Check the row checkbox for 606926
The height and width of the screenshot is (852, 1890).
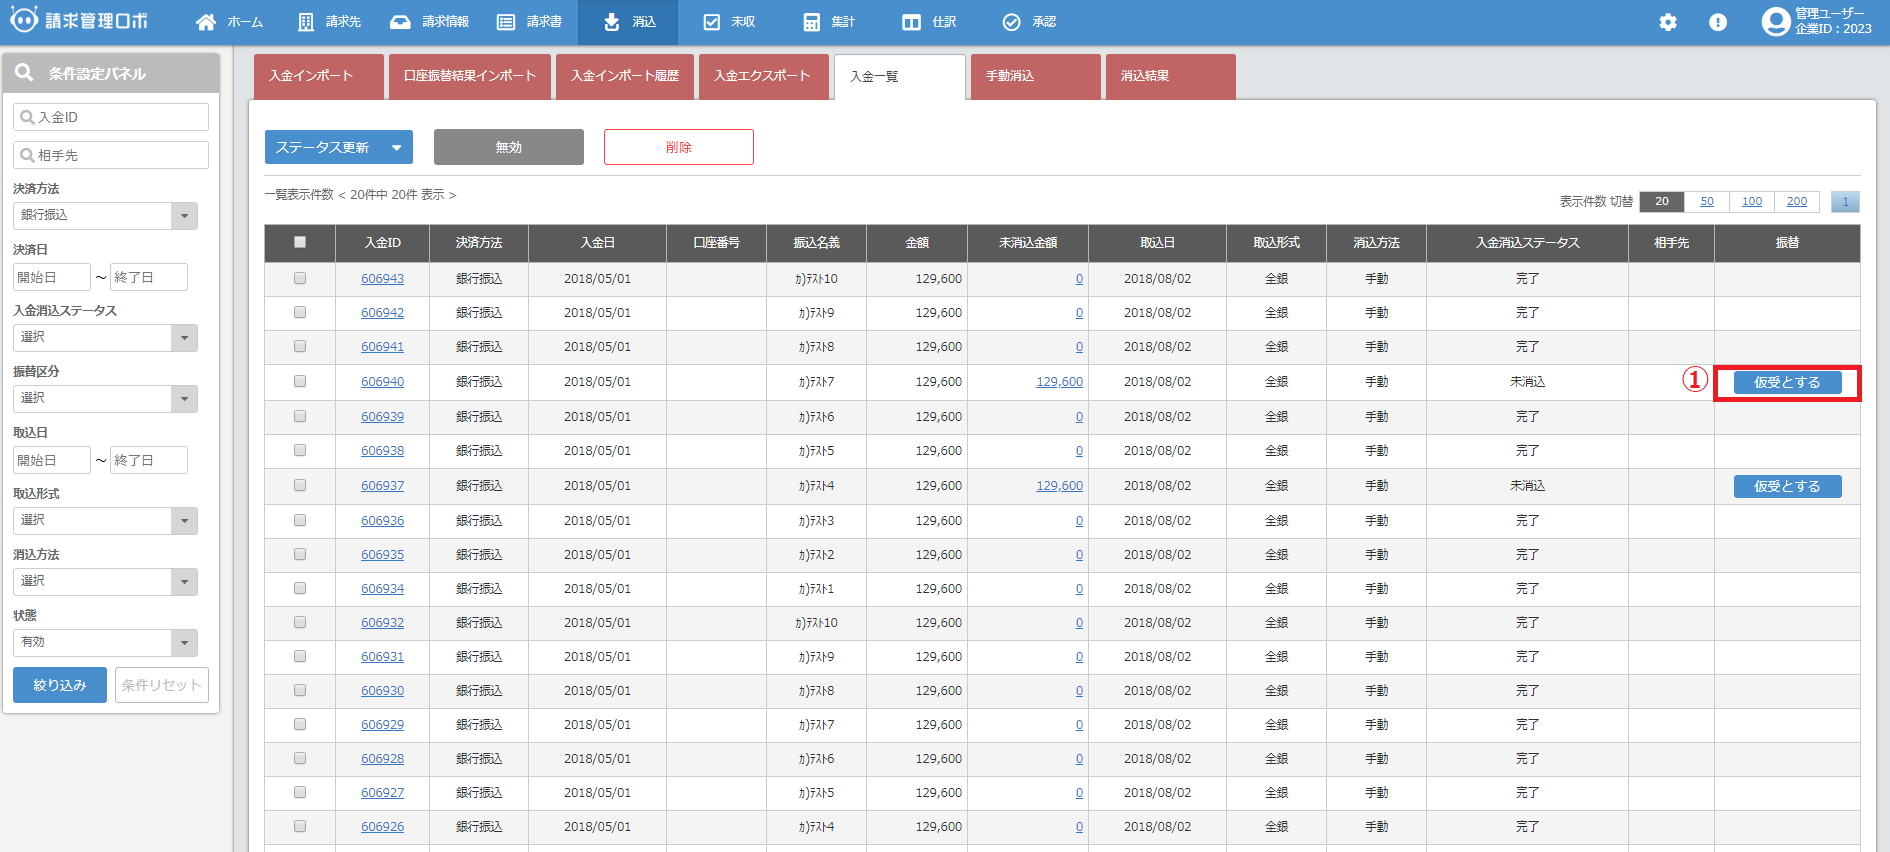pyautogui.click(x=300, y=827)
